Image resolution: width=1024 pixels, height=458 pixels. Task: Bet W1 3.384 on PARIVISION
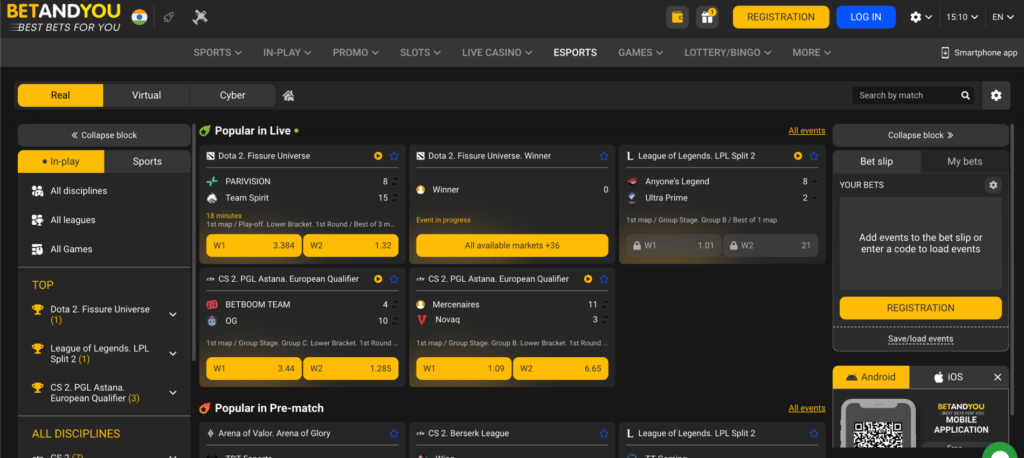(254, 246)
